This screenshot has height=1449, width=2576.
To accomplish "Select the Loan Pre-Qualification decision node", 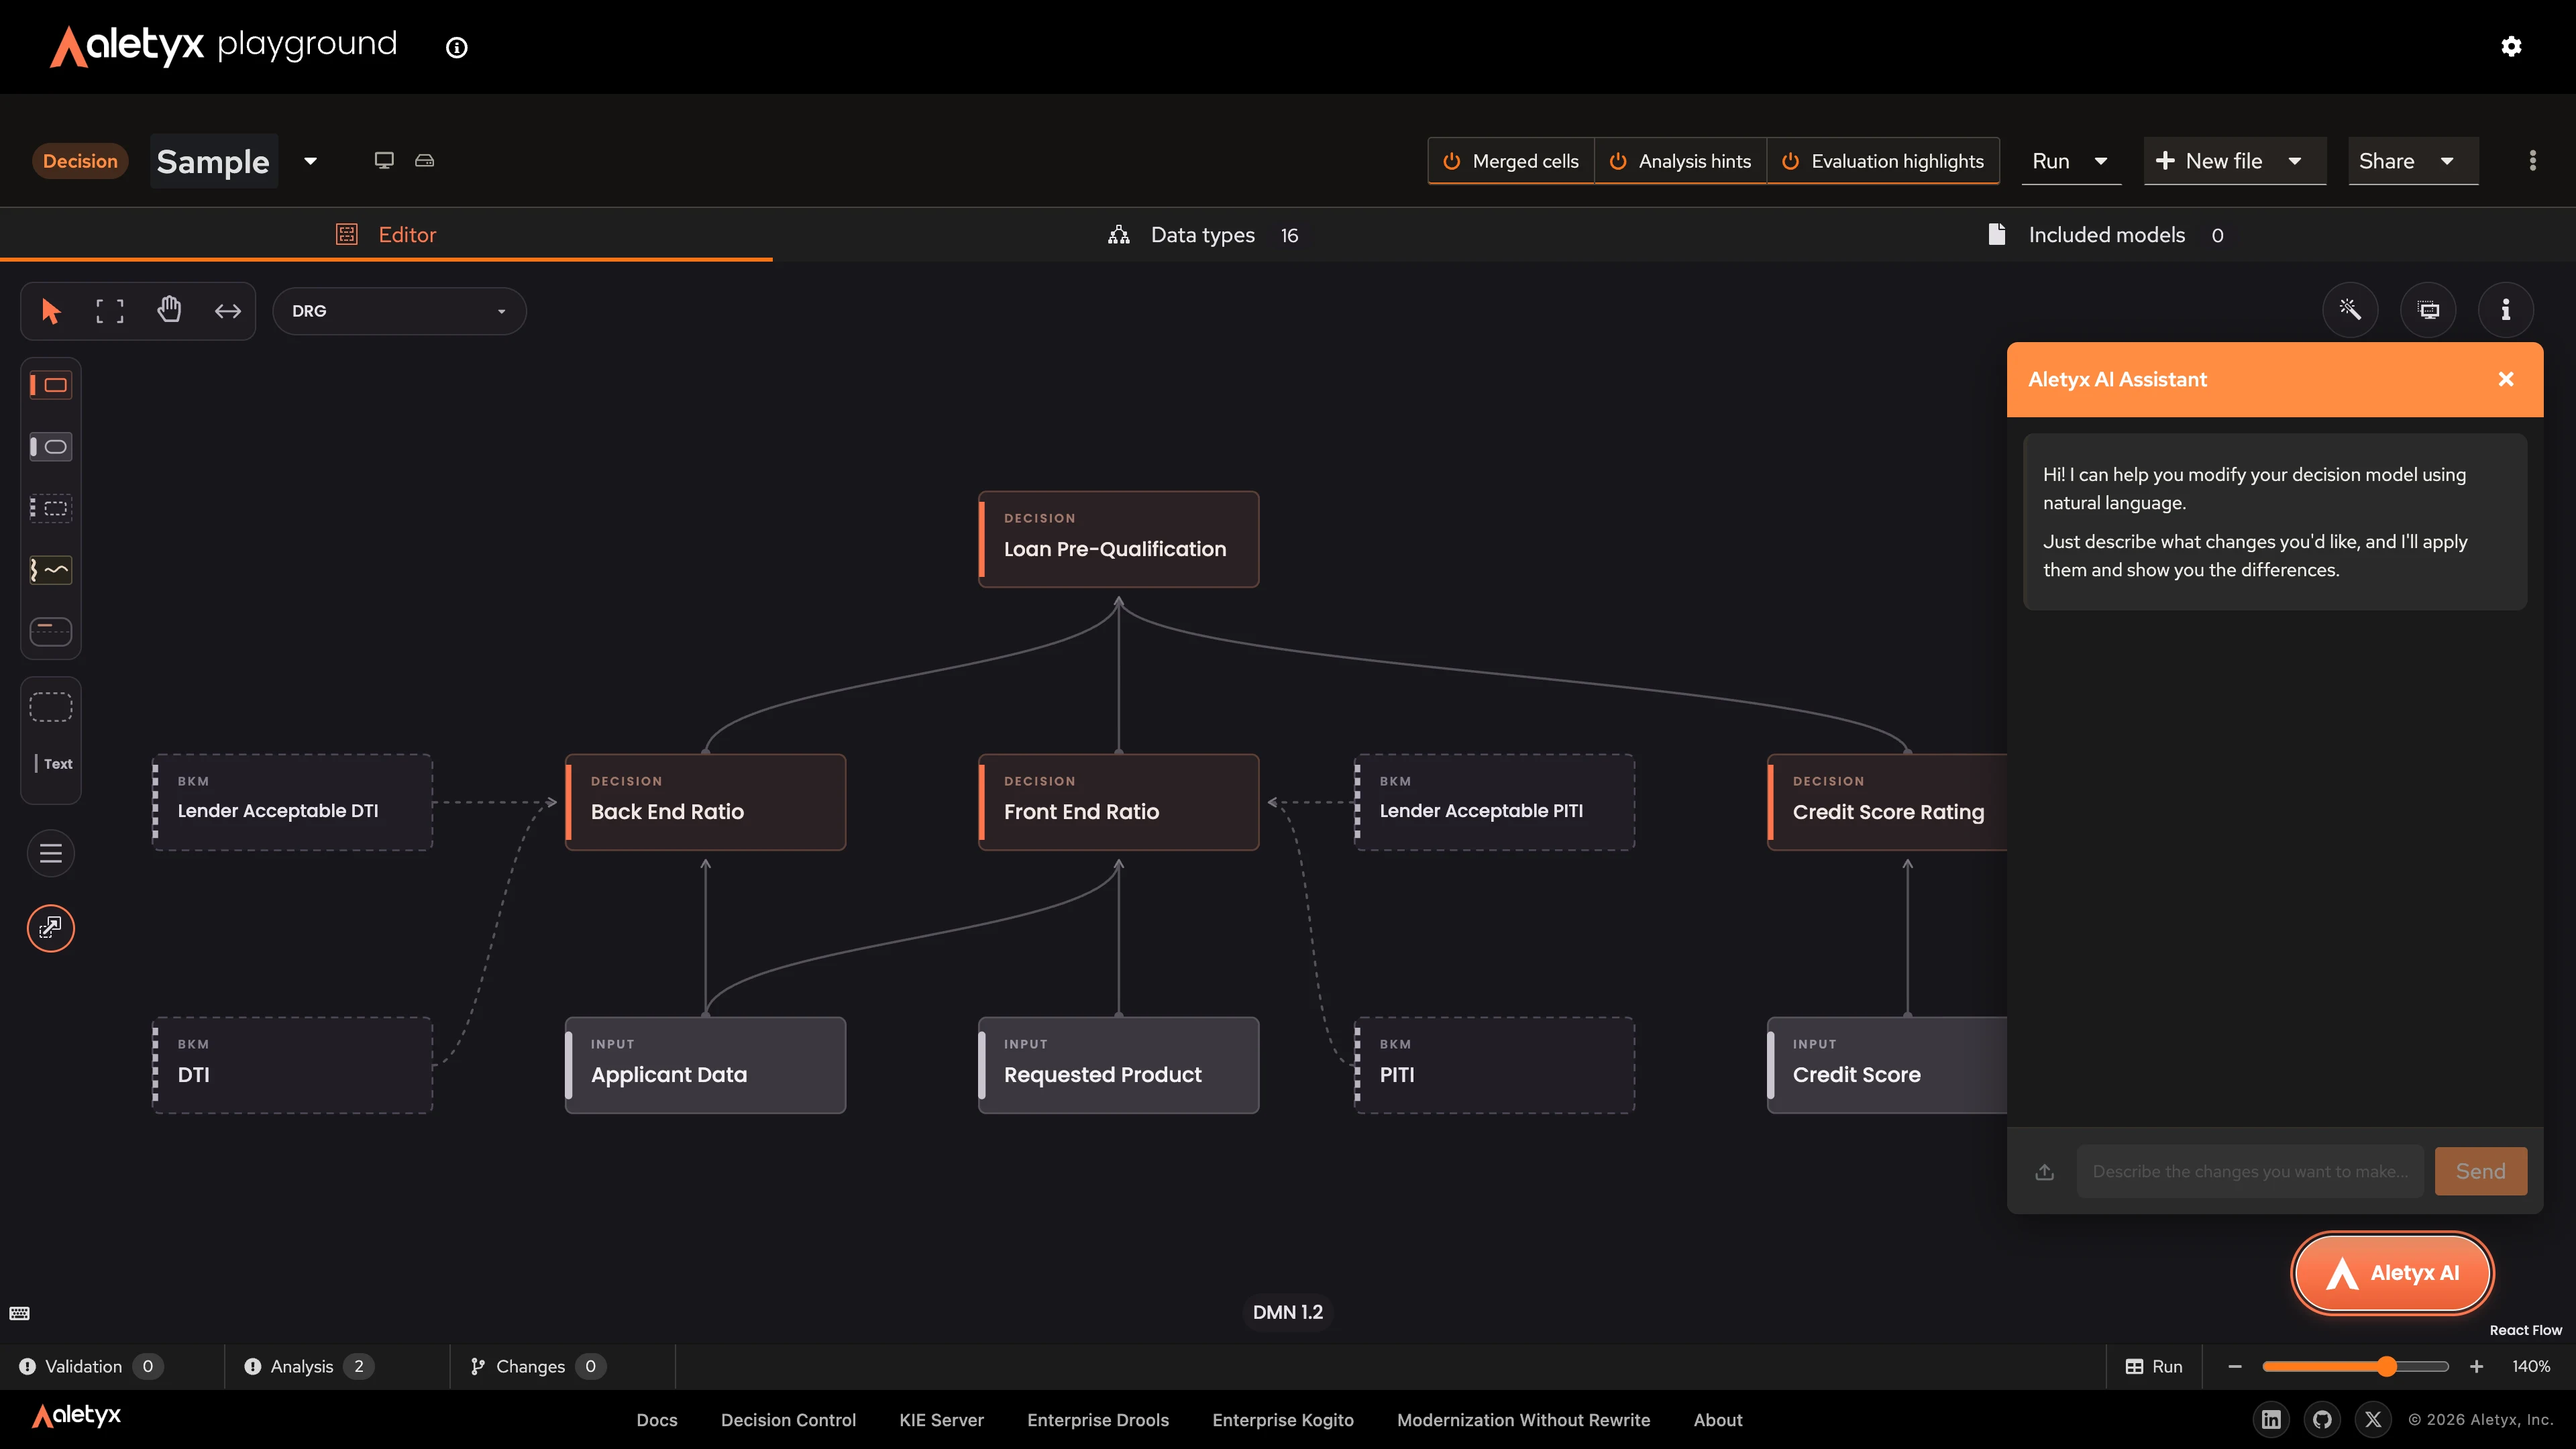I will [x=1118, y=539].
